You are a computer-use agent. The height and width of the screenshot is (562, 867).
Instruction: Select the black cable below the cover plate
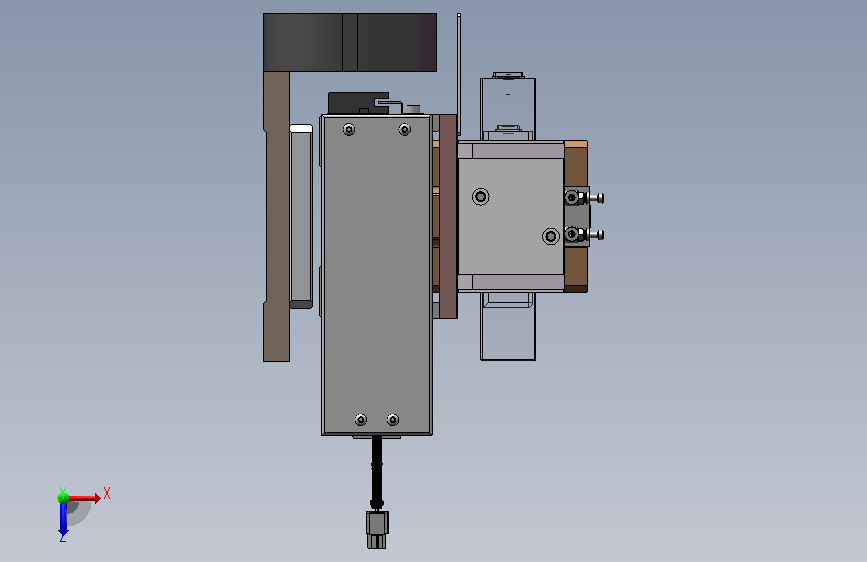tap(377, 472)
